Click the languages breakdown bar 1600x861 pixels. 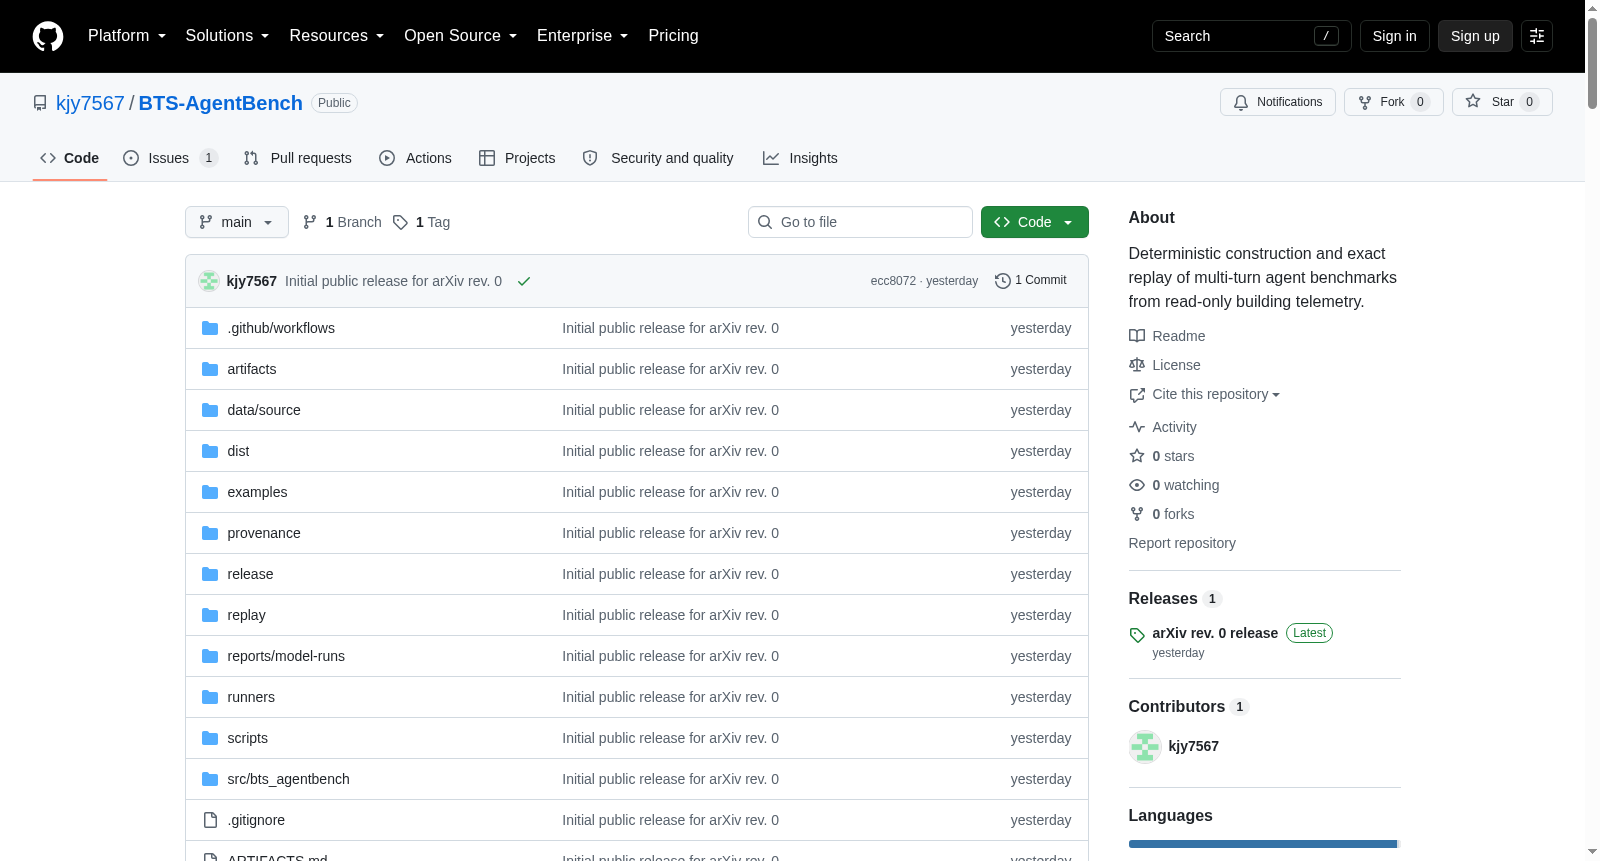pyautogui.click(x=1265, y=844)
